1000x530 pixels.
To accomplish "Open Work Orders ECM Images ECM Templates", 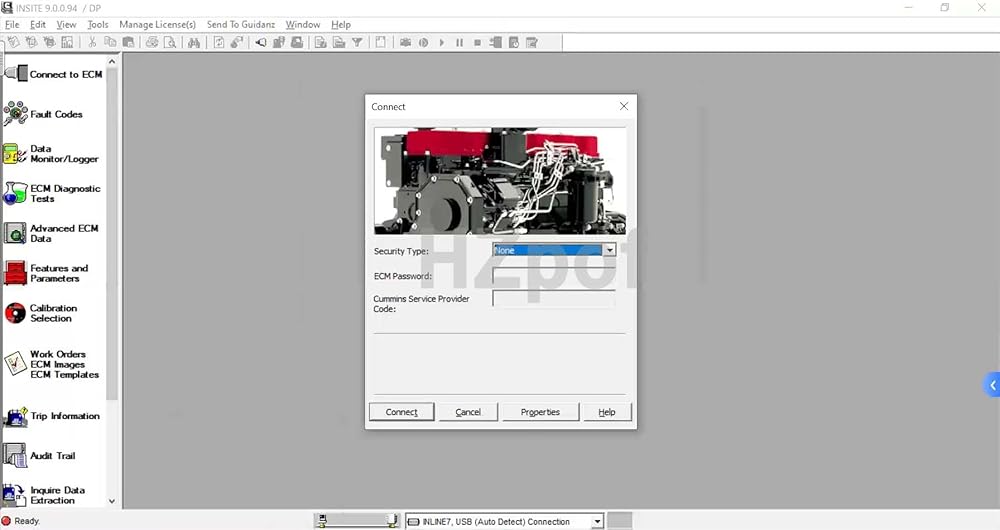I will (51, 364).
